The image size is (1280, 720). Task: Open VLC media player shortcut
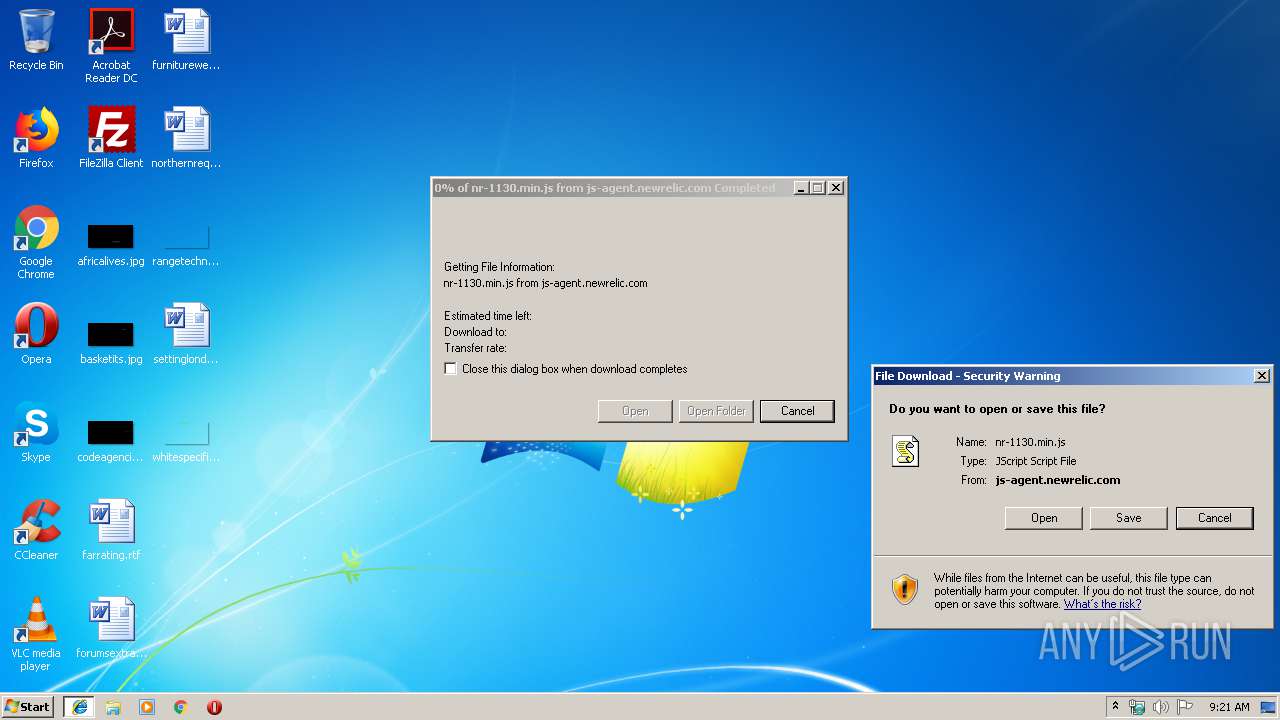(36, 634)
